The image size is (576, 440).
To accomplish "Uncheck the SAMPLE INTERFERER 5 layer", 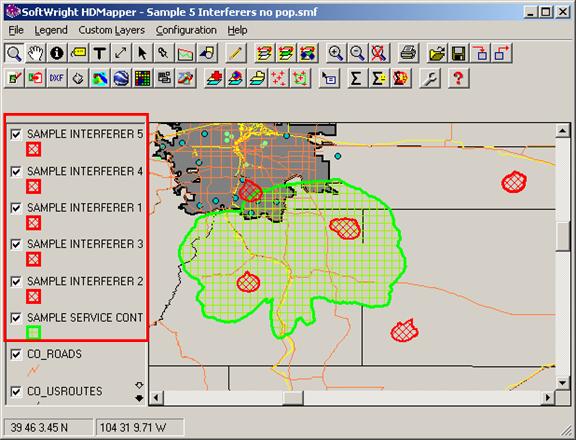I will pyautogui.click(x=16, y=134).
